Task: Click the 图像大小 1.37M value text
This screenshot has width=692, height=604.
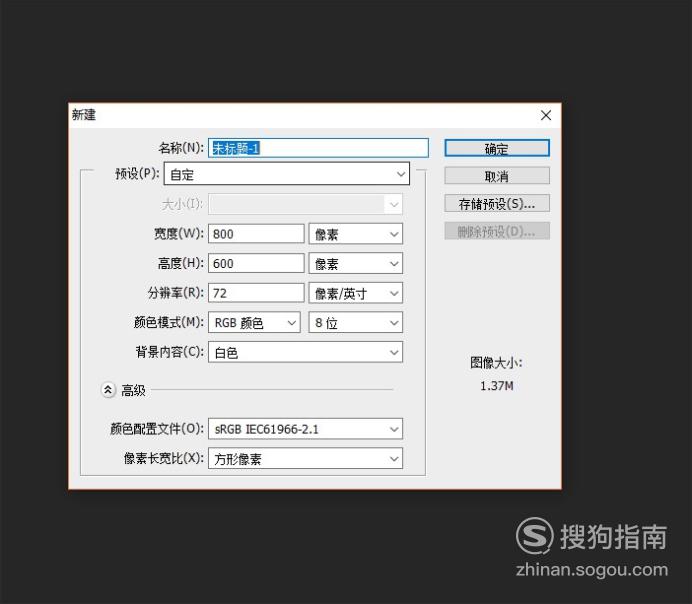Action: (496, 386)
